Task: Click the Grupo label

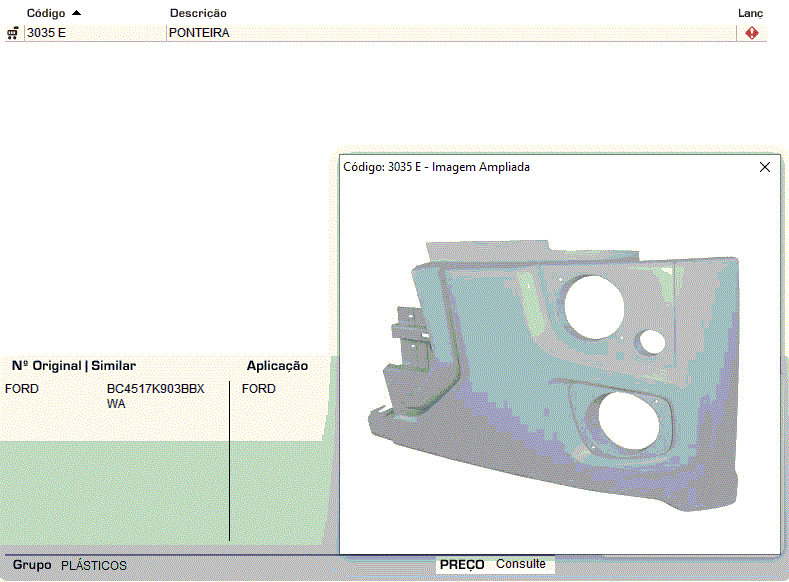Action: [x=32, y=565]
